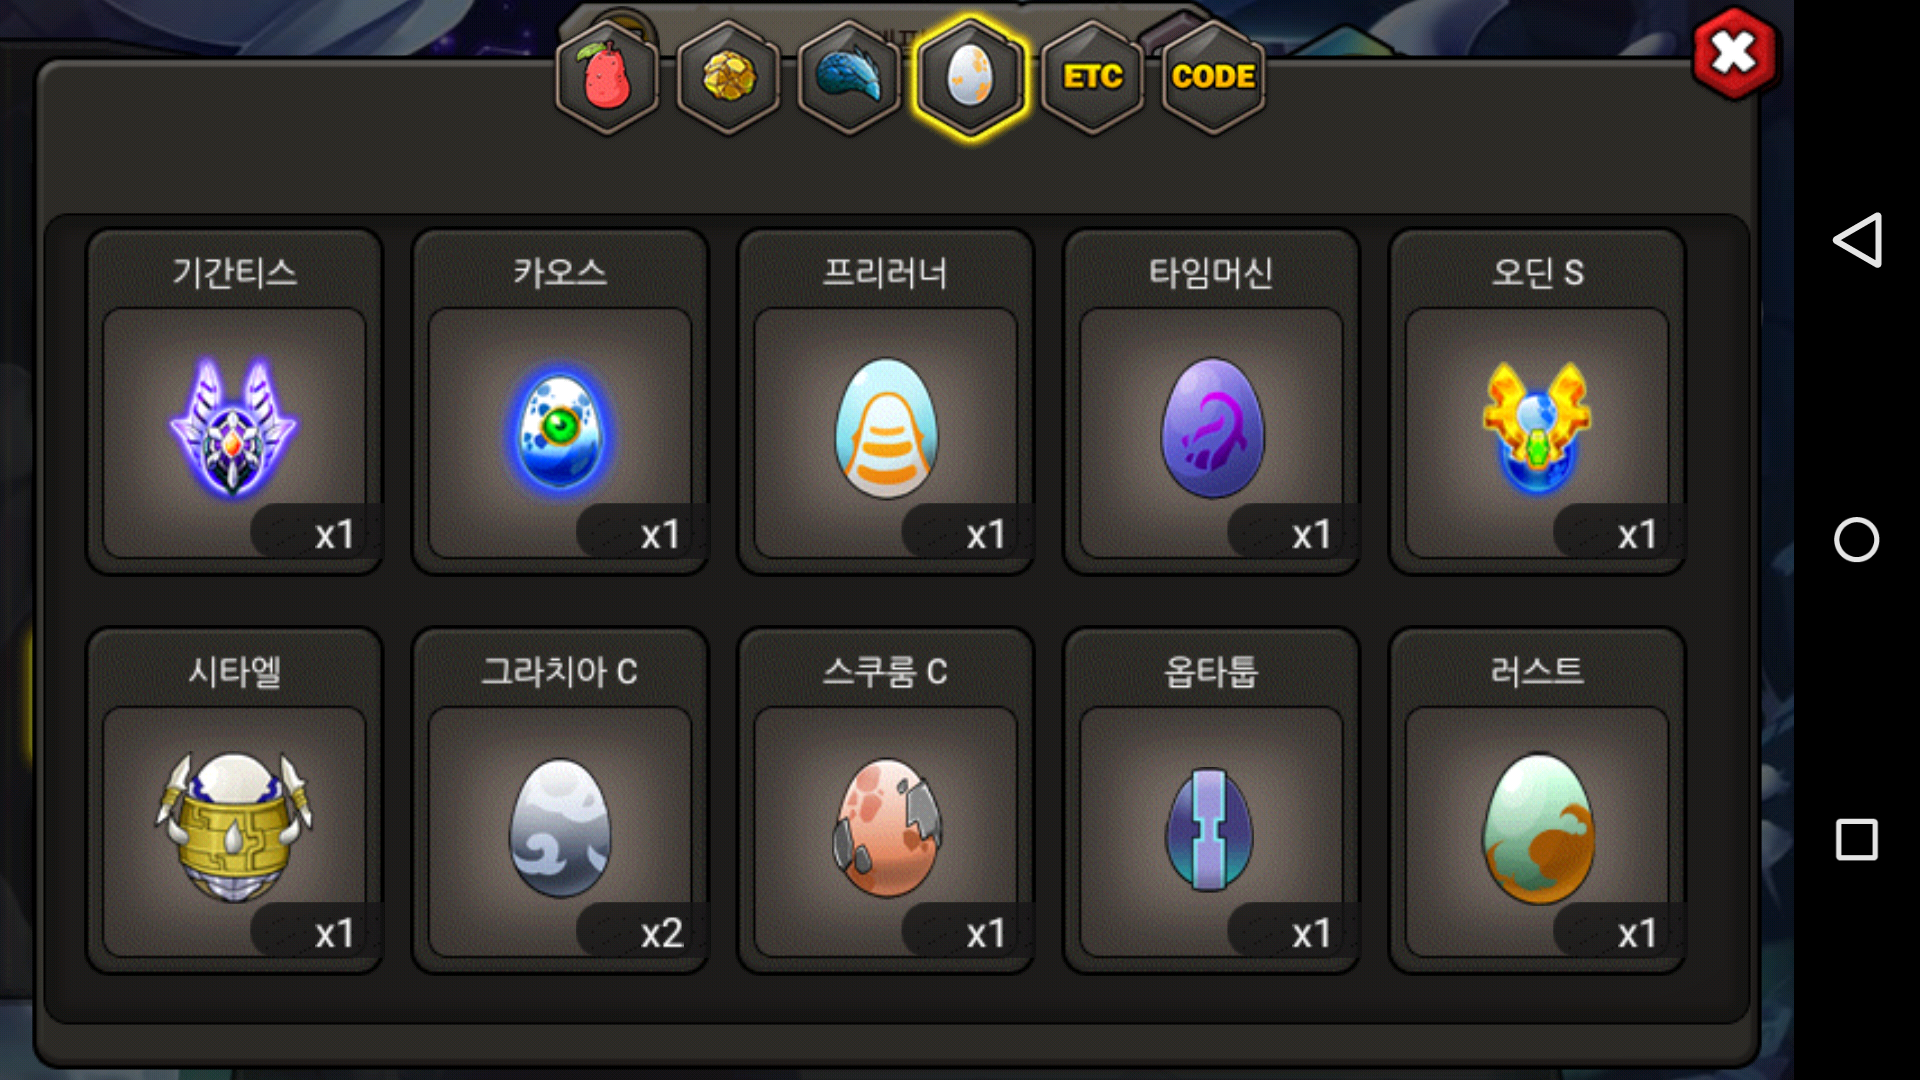Open the blue dragon scale tab

[x=850, y=77]
